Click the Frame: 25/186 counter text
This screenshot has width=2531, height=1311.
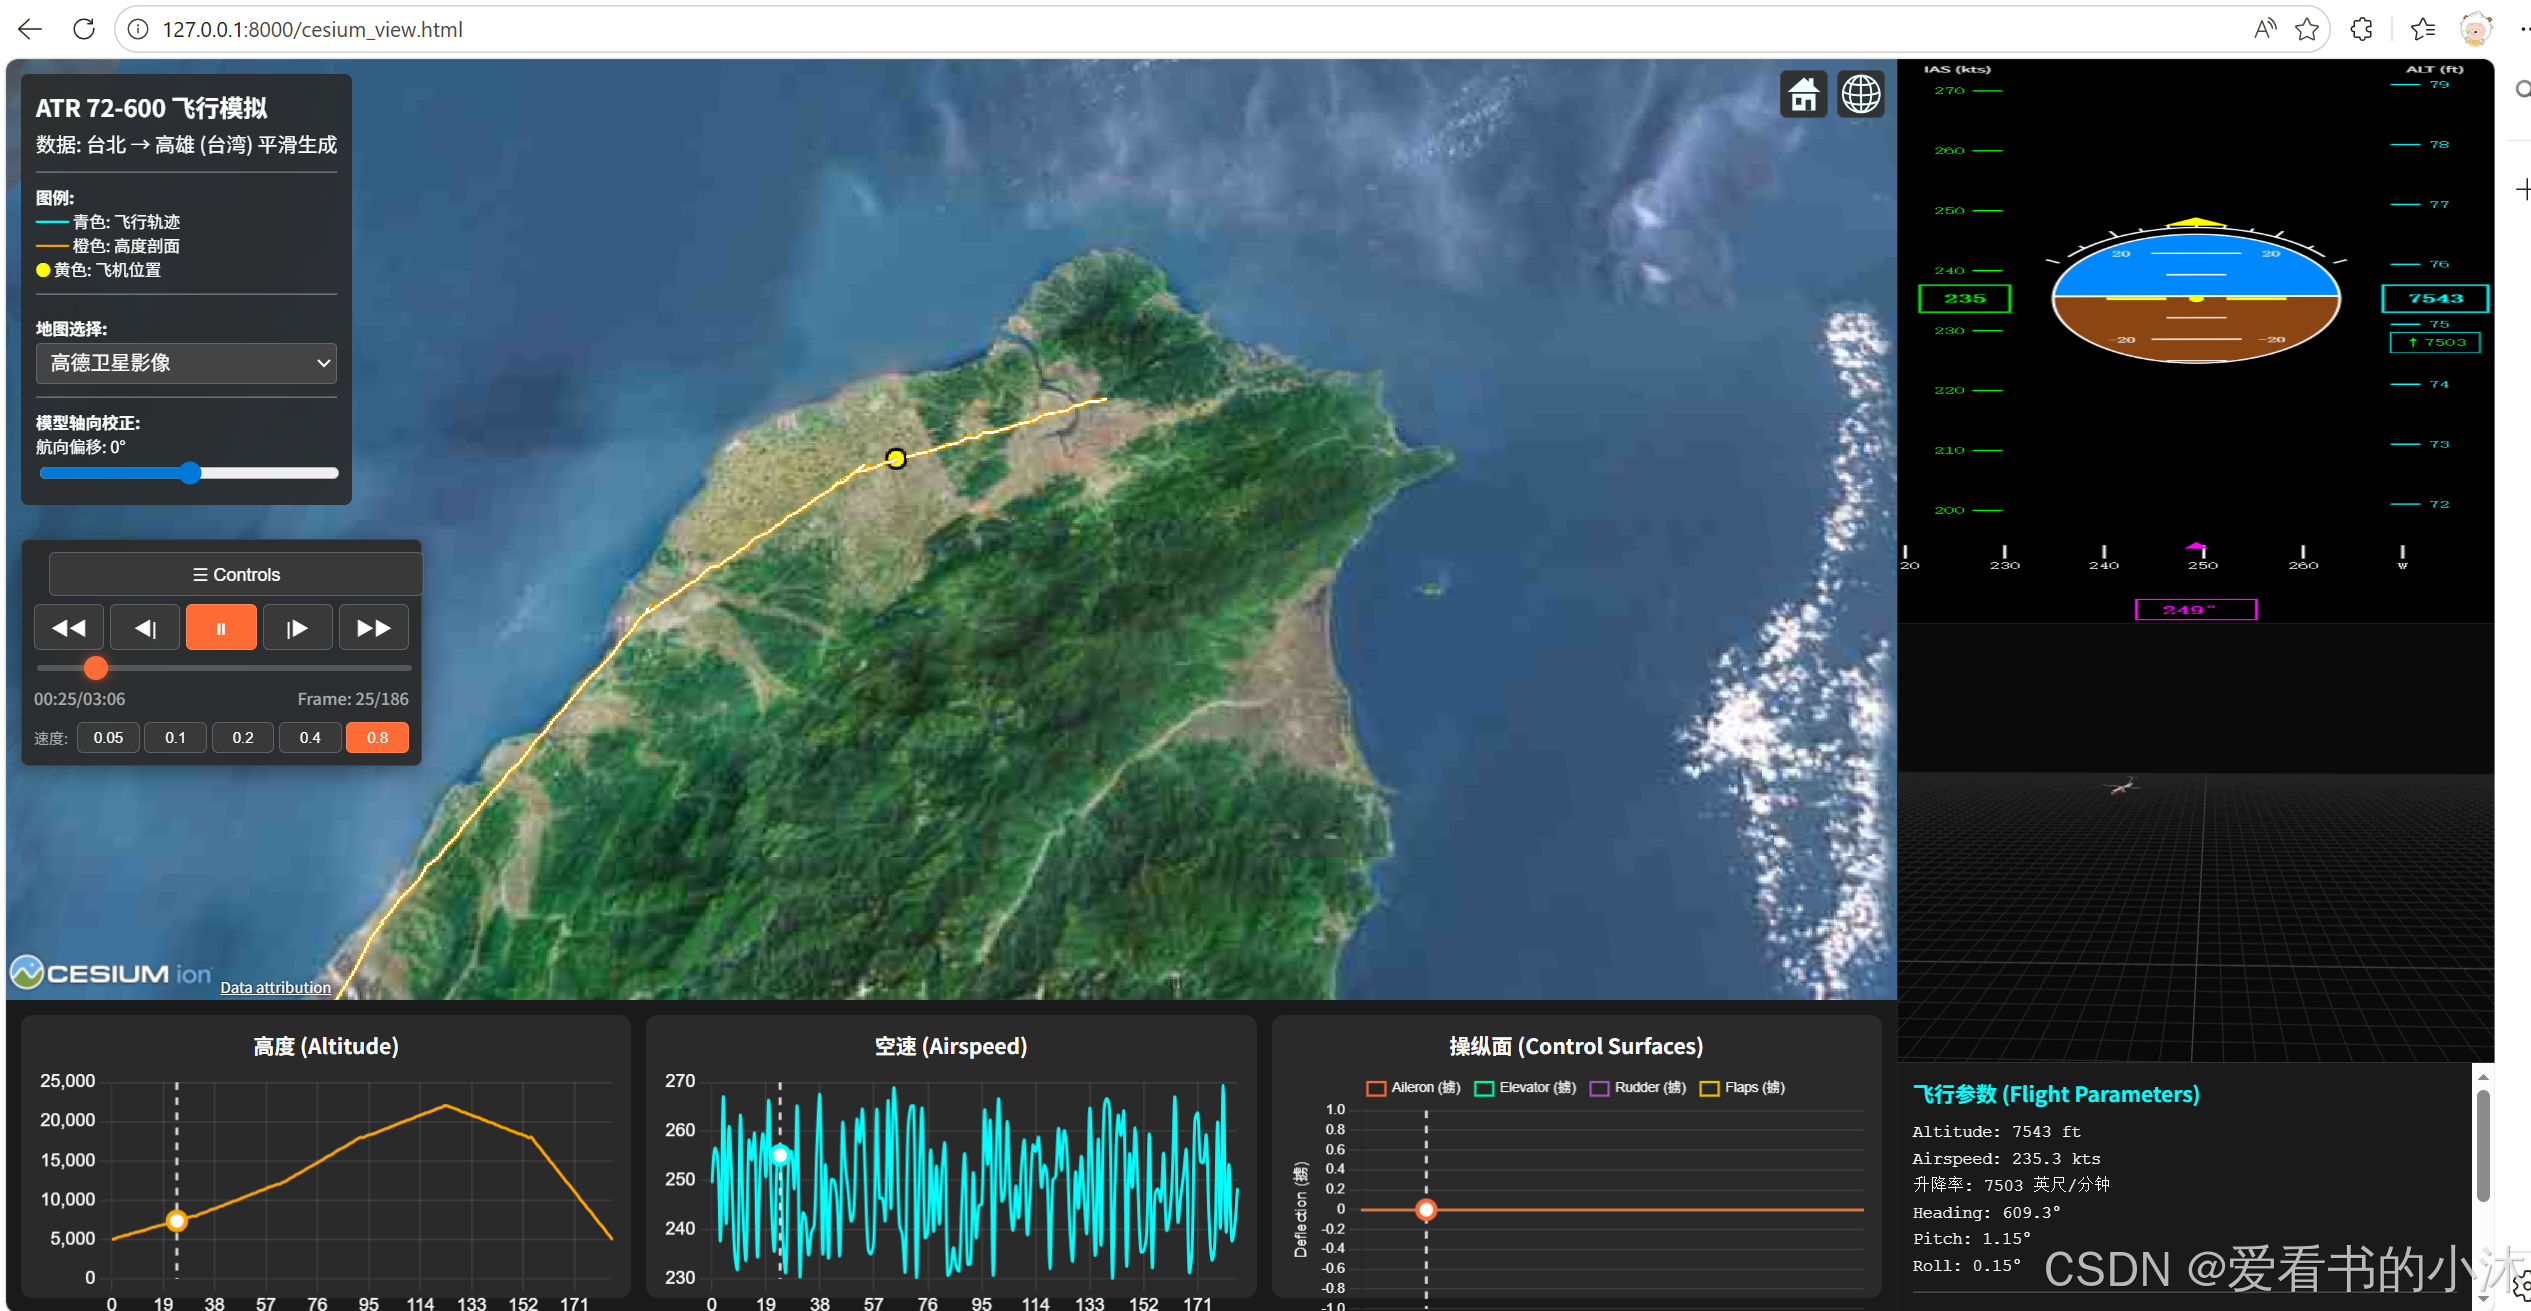point(353,699)
